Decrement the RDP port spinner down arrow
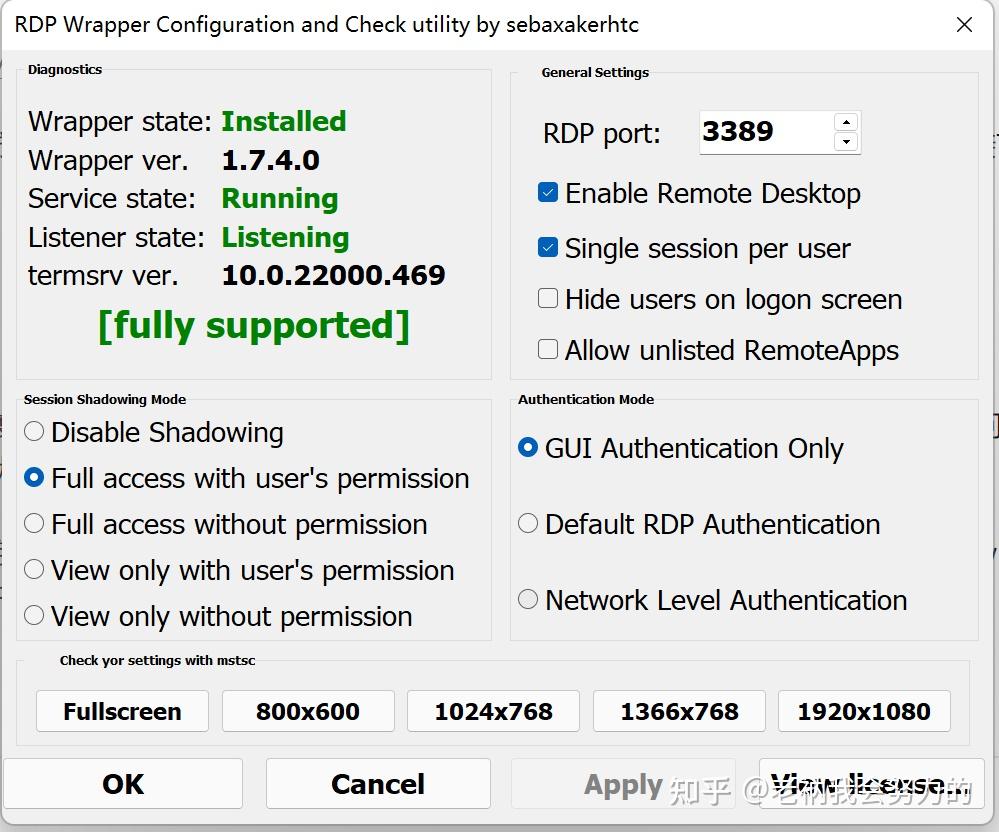The image size is (999, 832). (x=846, y=142)
